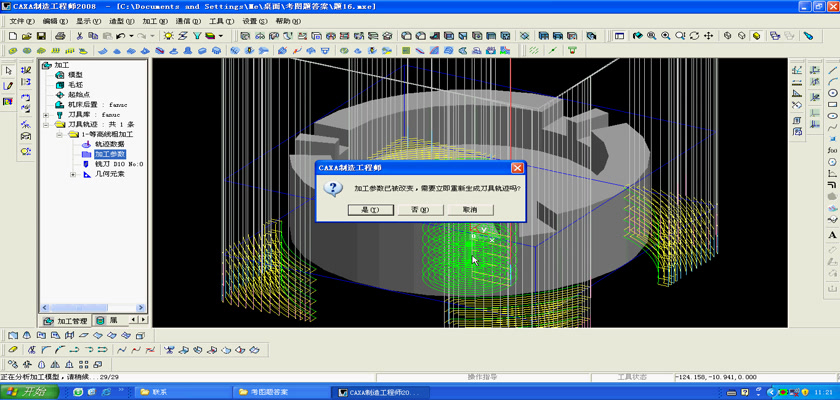Open the layer color stack dropdown arrow
This screenshot has width=840, height=400.
(220, 36)
